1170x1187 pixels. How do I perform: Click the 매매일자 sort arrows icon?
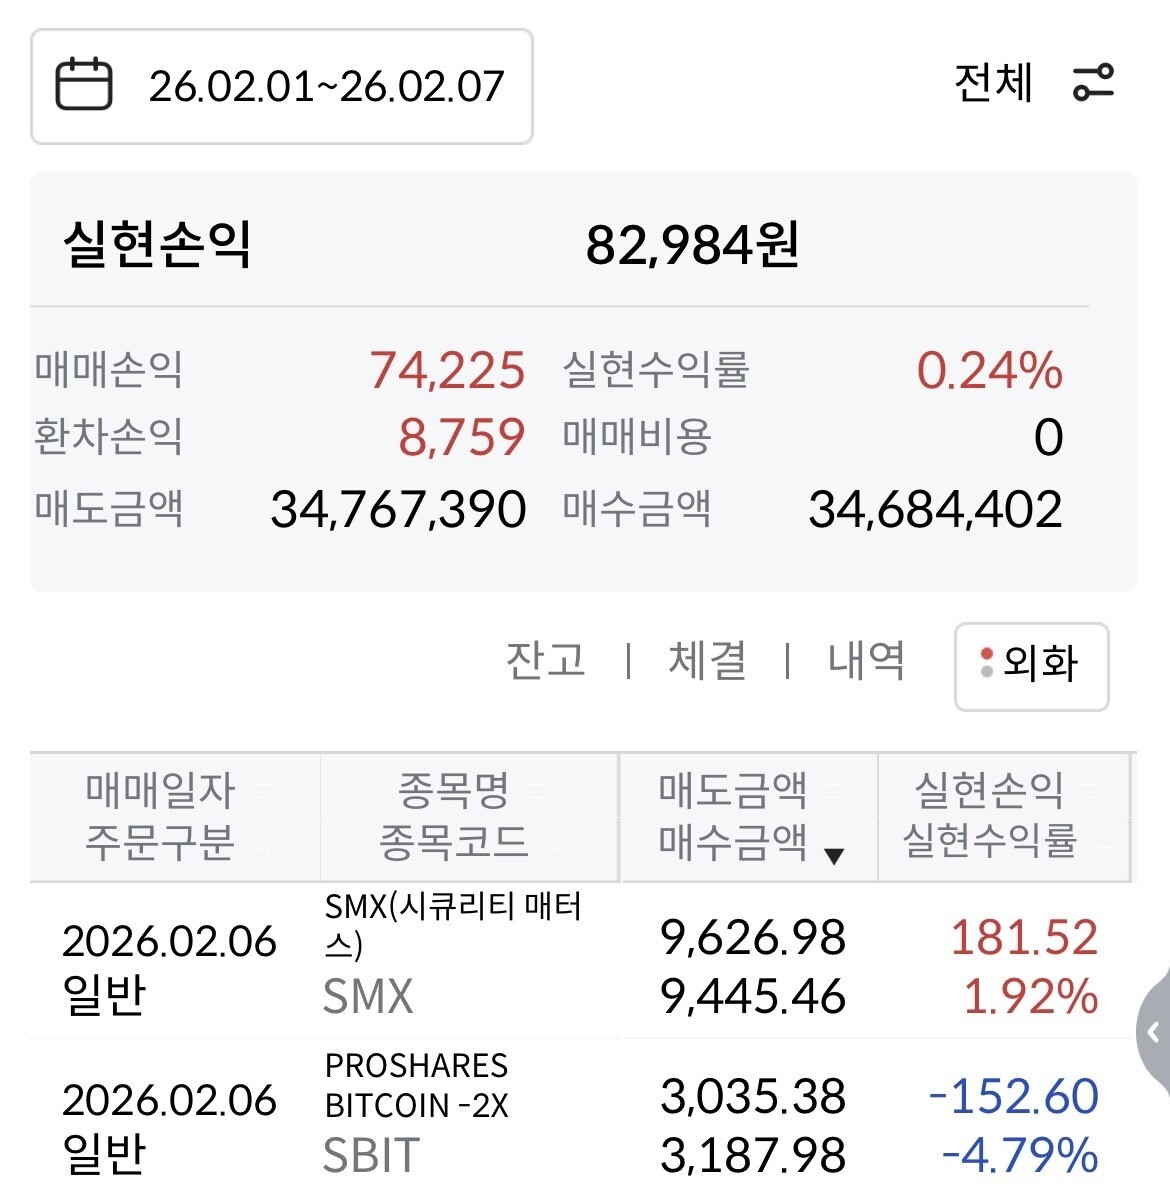pos(262,791)
